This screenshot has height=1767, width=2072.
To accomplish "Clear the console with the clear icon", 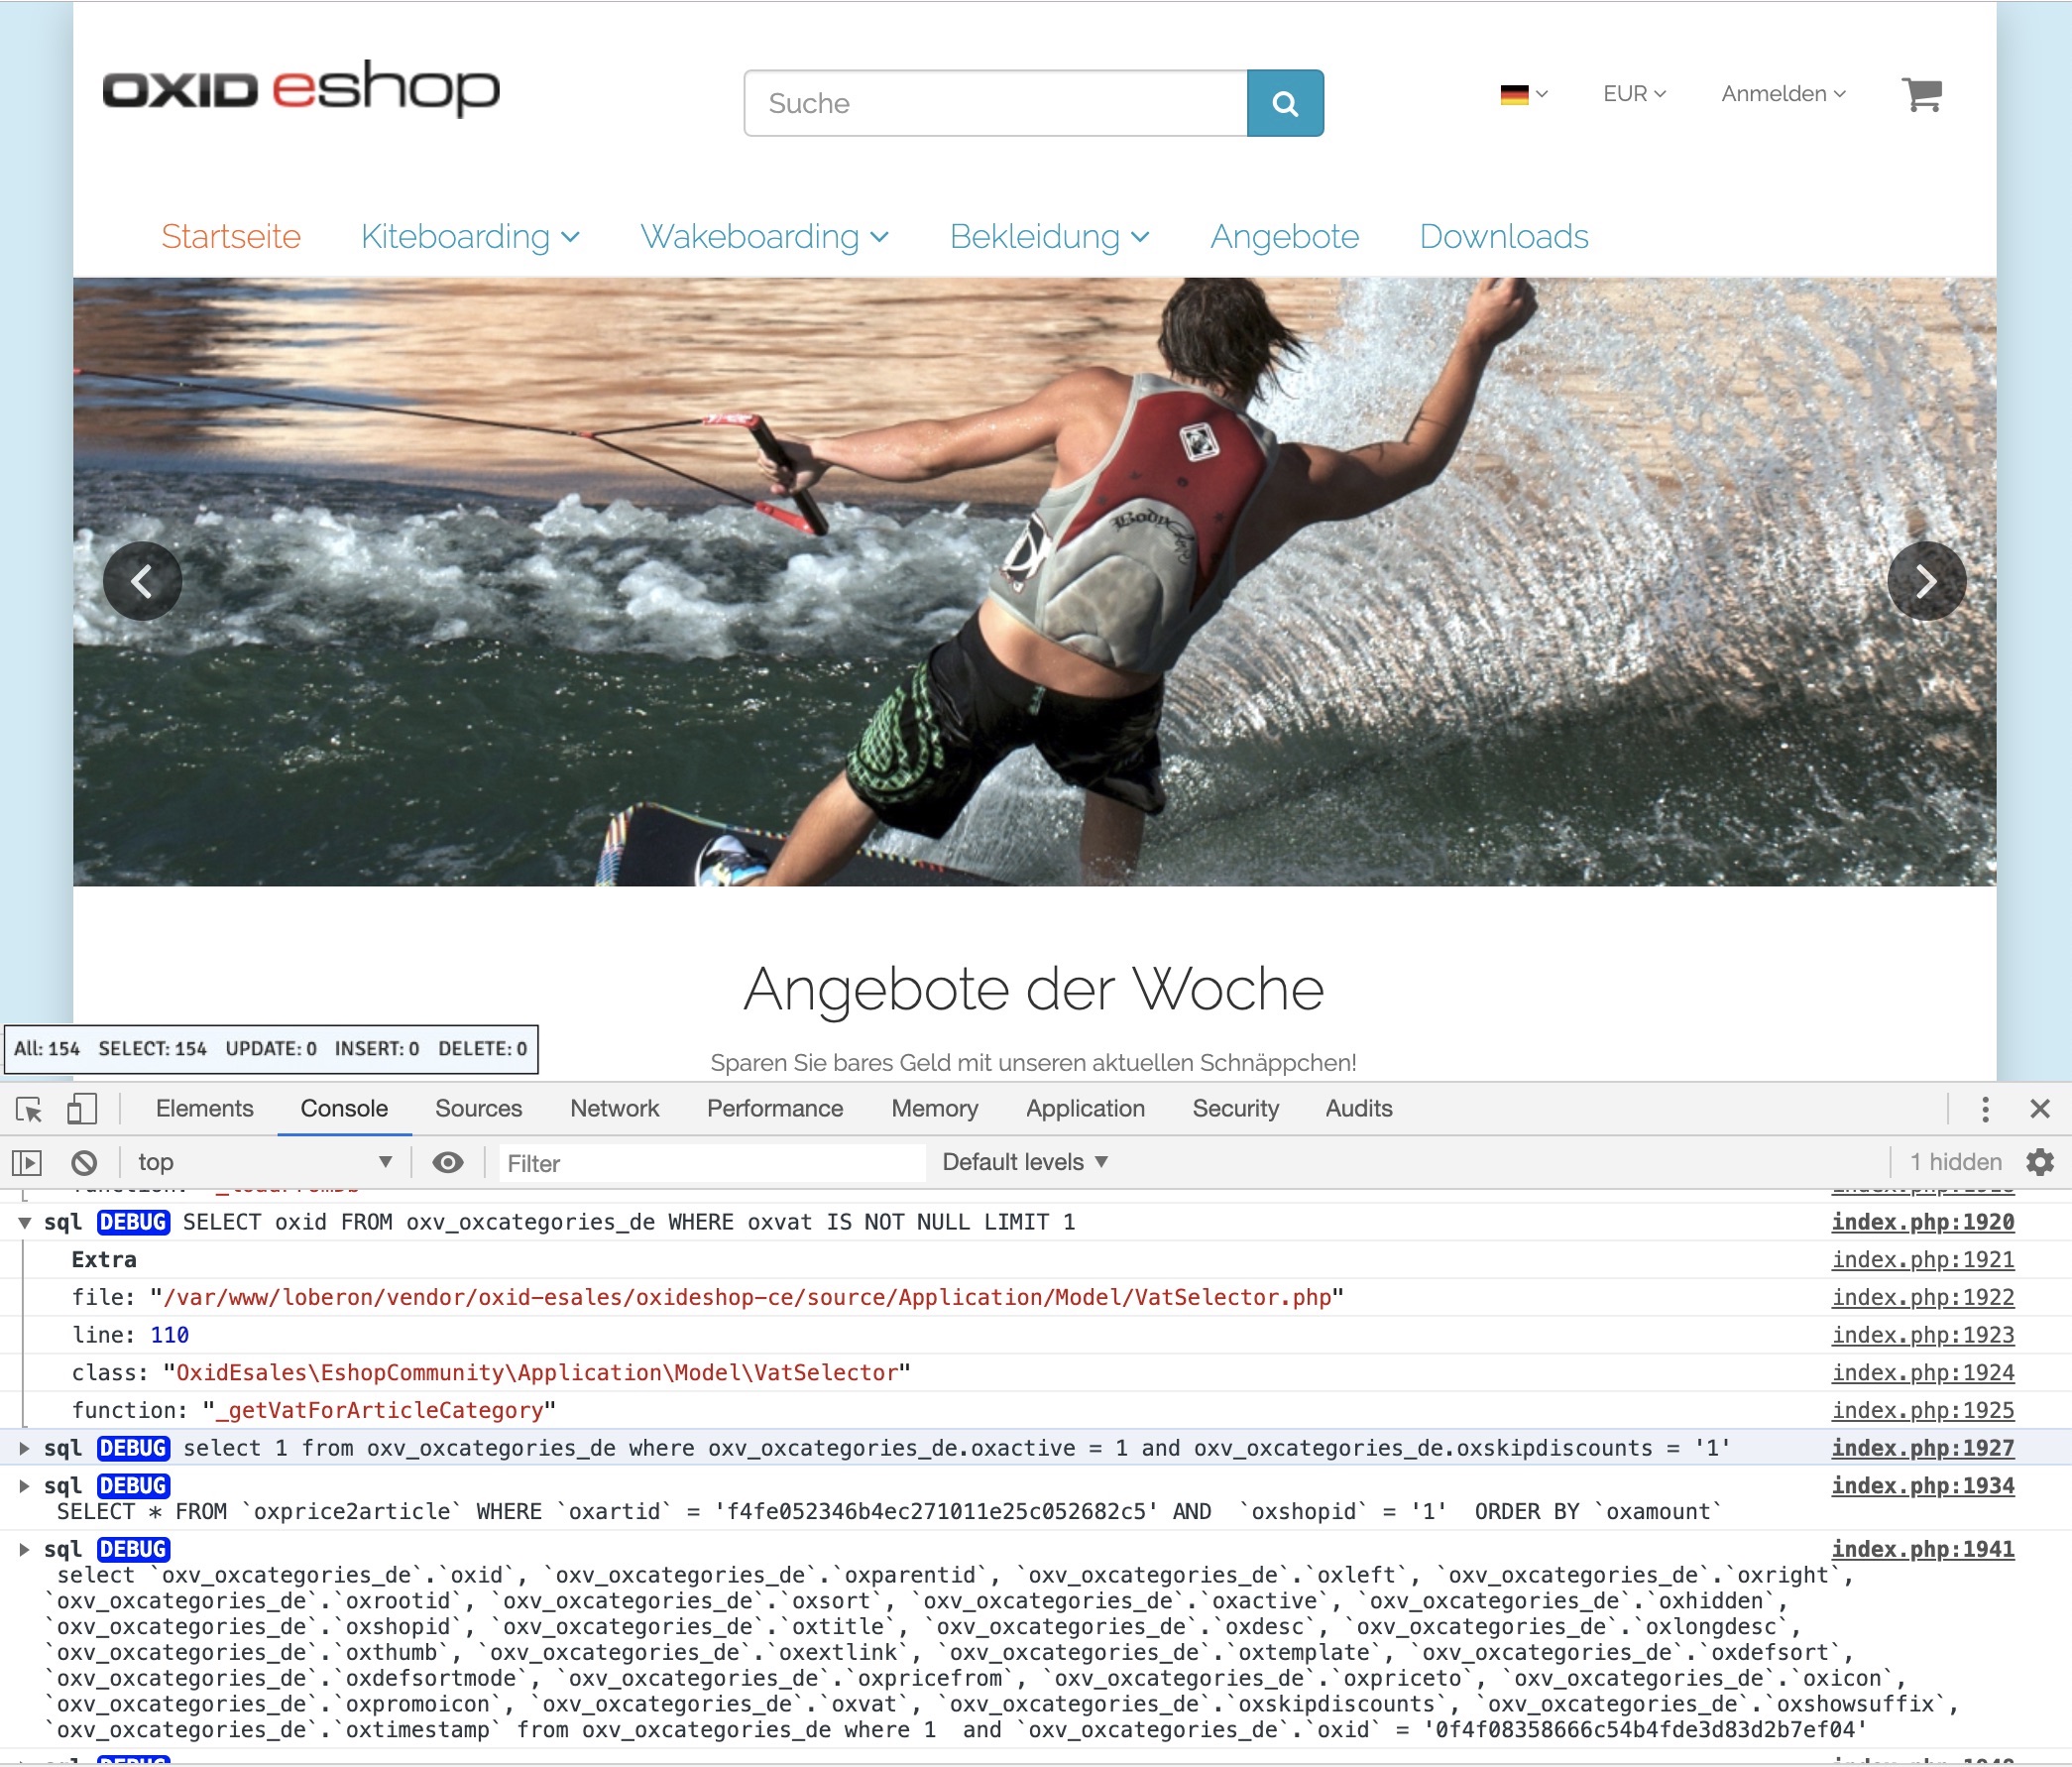I will coord(84,1162).
